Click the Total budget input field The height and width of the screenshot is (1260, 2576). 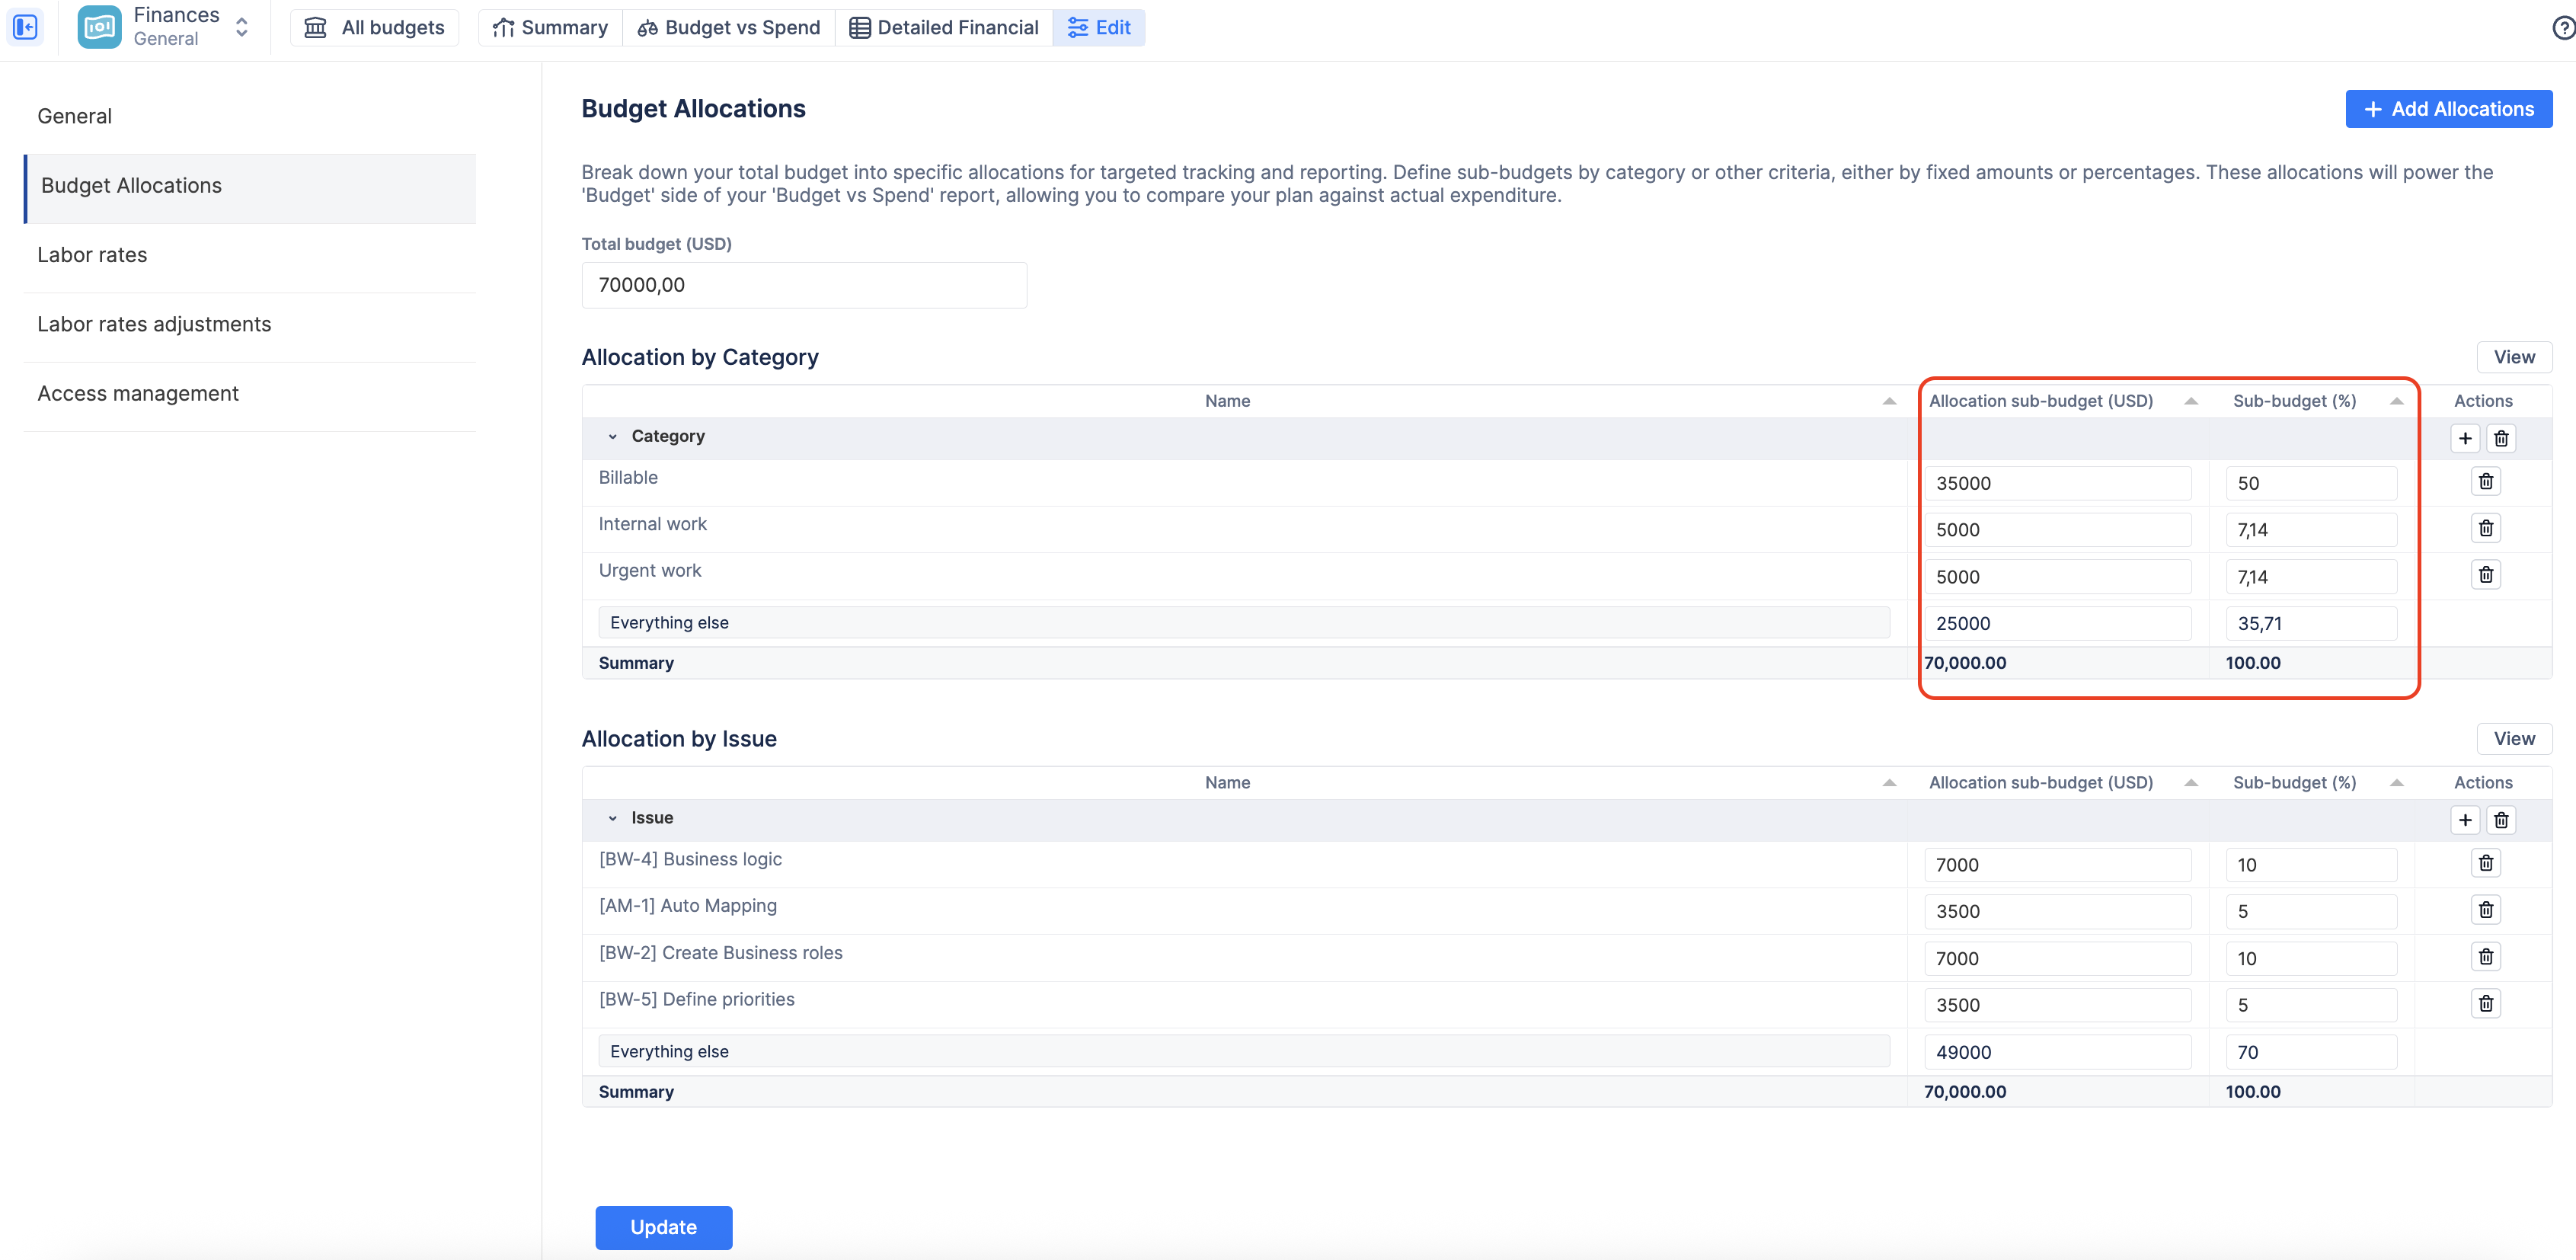click(803, 285)
